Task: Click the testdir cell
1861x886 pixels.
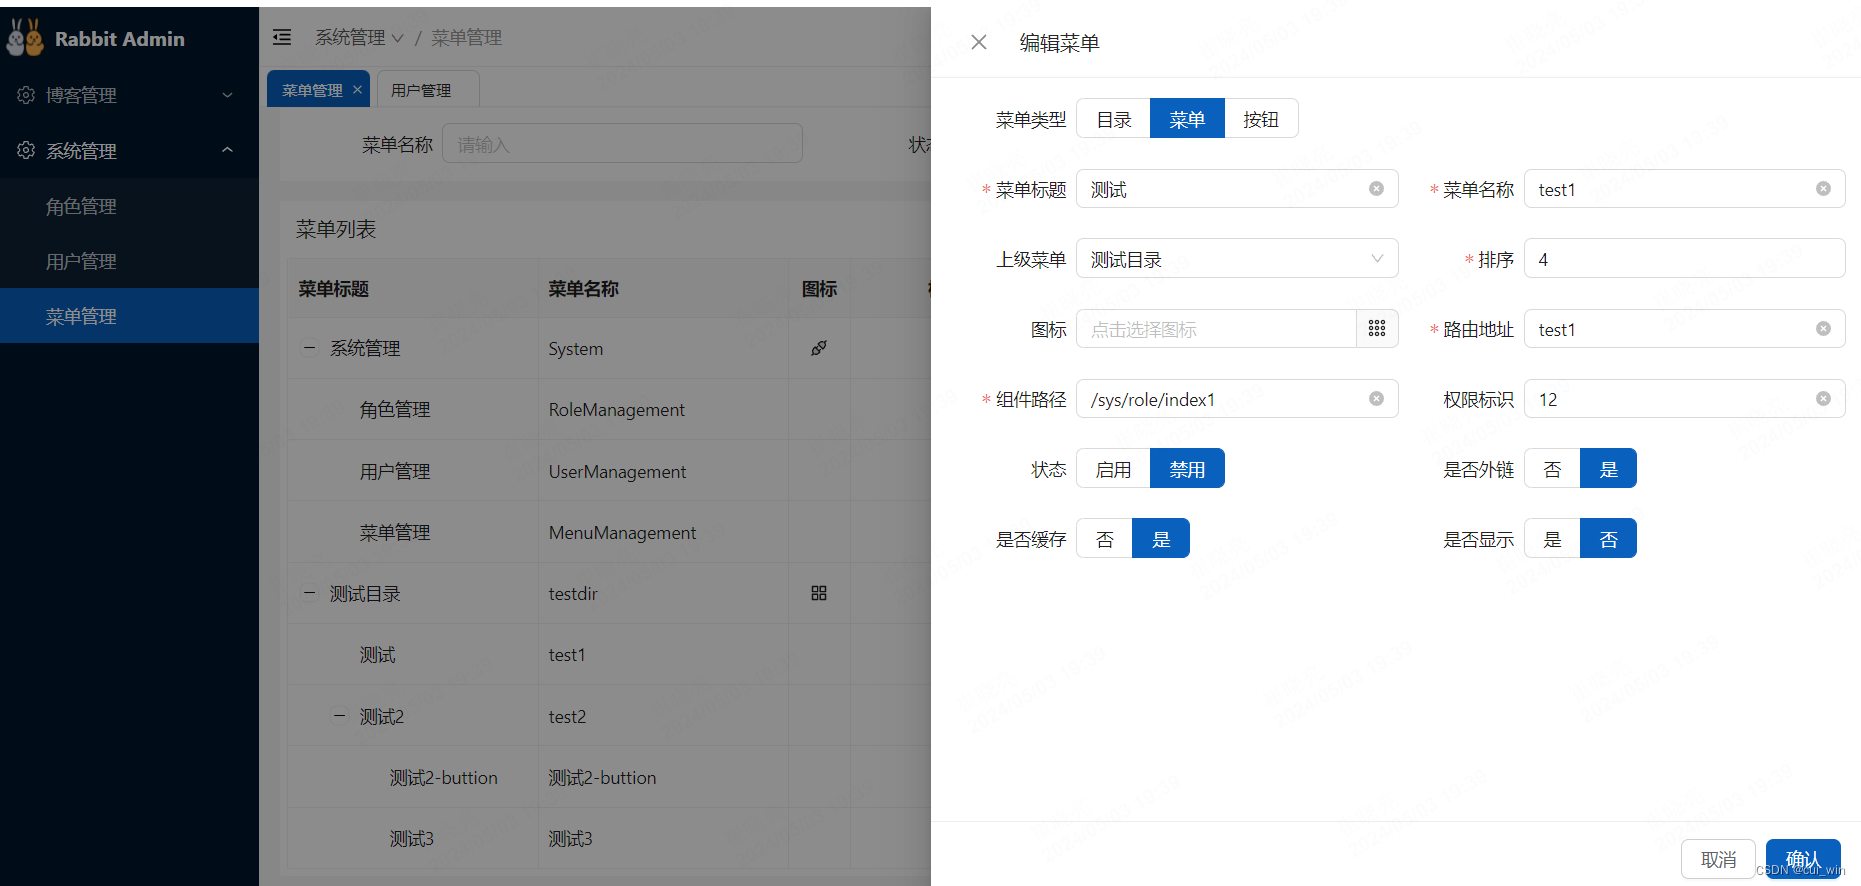Action: click(663, 593)
